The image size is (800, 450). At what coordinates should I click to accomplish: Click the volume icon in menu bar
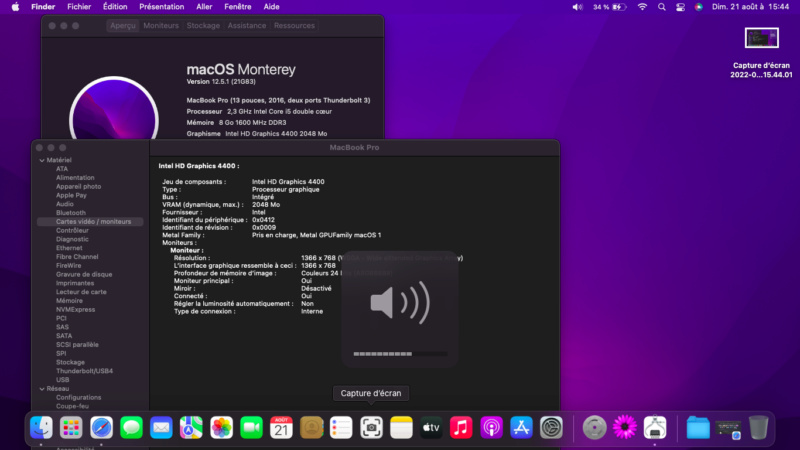click(x=577, y=7)
